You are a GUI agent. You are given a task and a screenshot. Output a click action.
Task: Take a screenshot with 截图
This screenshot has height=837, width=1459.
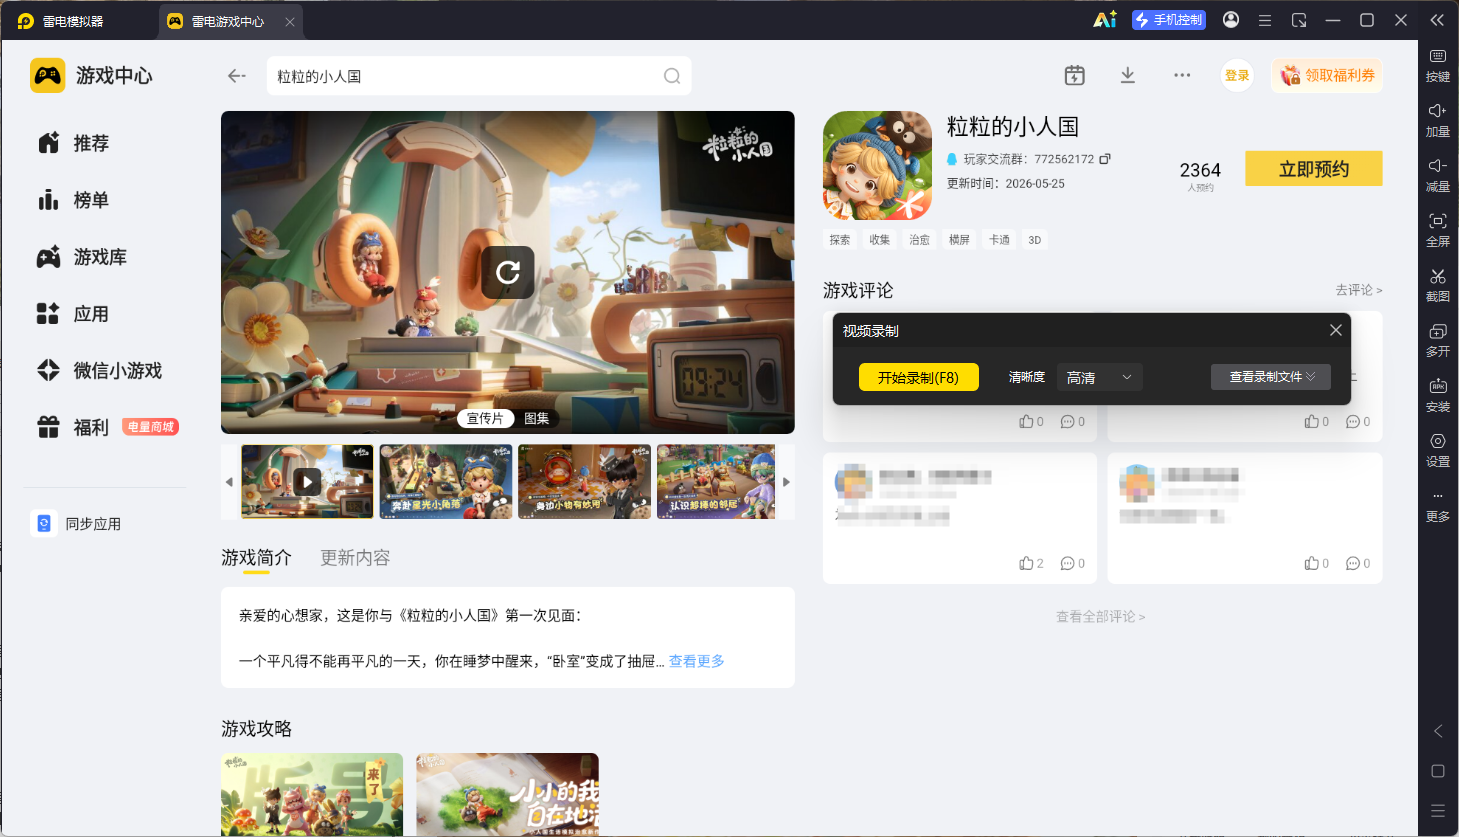1438,285
